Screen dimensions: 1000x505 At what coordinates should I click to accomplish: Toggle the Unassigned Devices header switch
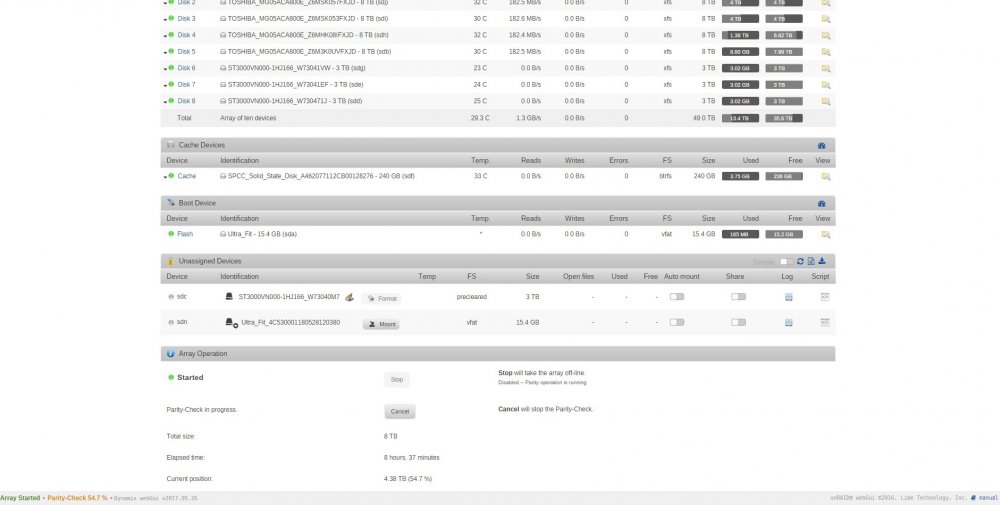[786, 261]
